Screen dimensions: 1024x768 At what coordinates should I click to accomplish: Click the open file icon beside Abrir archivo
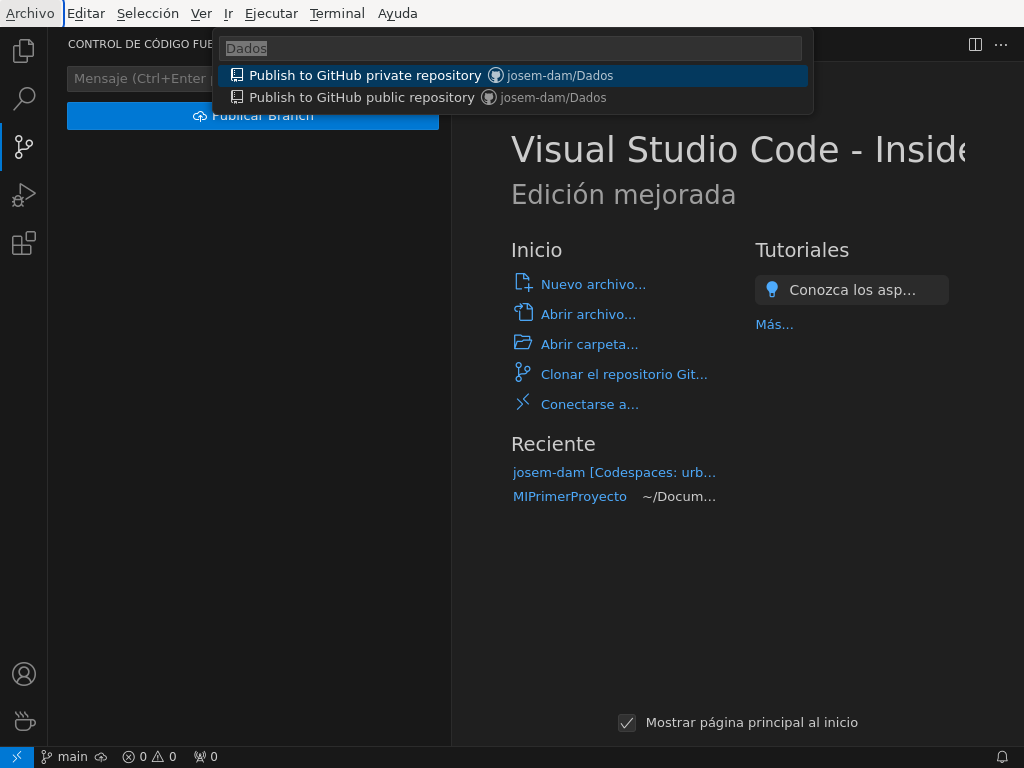[x=523, y=312]
